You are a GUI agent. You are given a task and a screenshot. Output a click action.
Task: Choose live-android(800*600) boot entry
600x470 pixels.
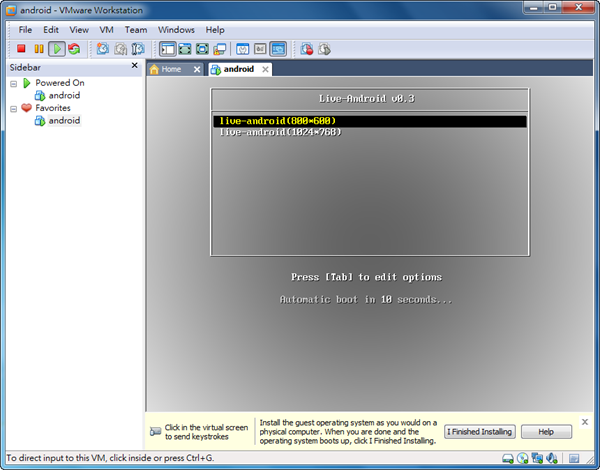[370, 121]
